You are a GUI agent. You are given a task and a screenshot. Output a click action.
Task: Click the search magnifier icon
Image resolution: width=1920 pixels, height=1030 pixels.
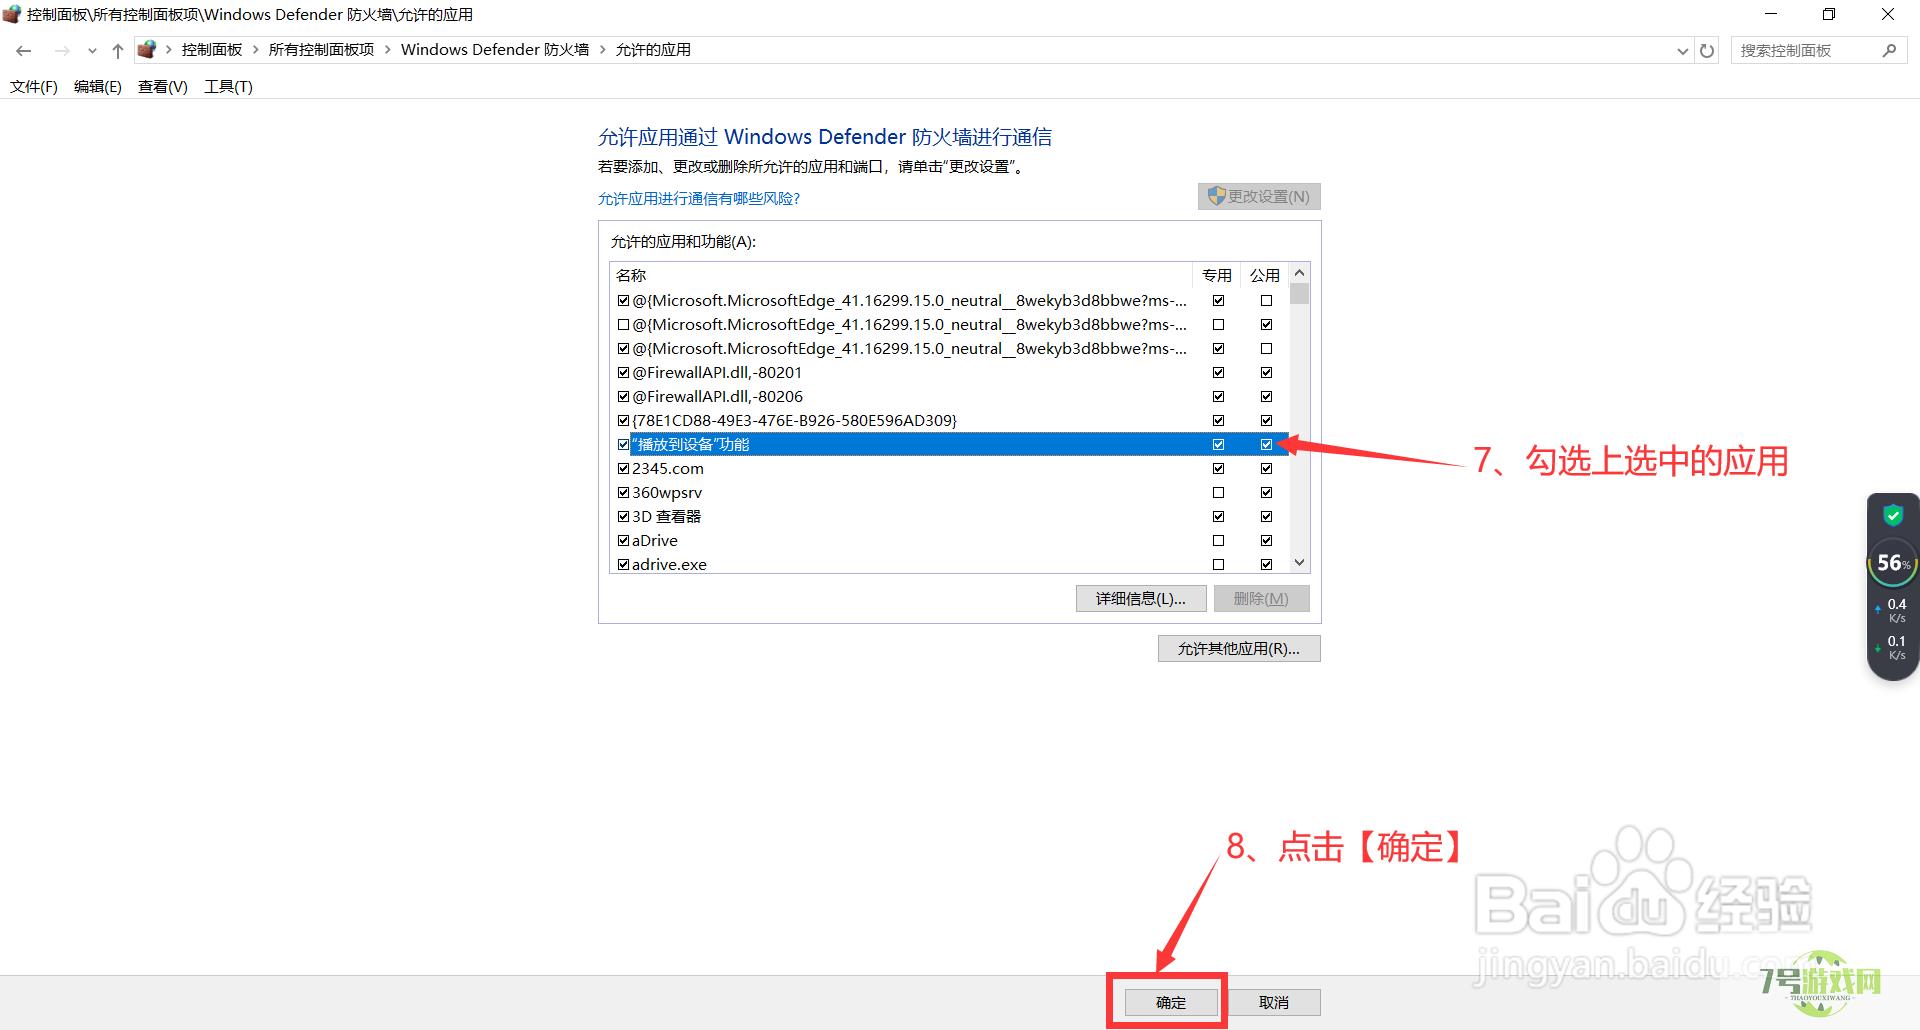tap(1889, 50)
